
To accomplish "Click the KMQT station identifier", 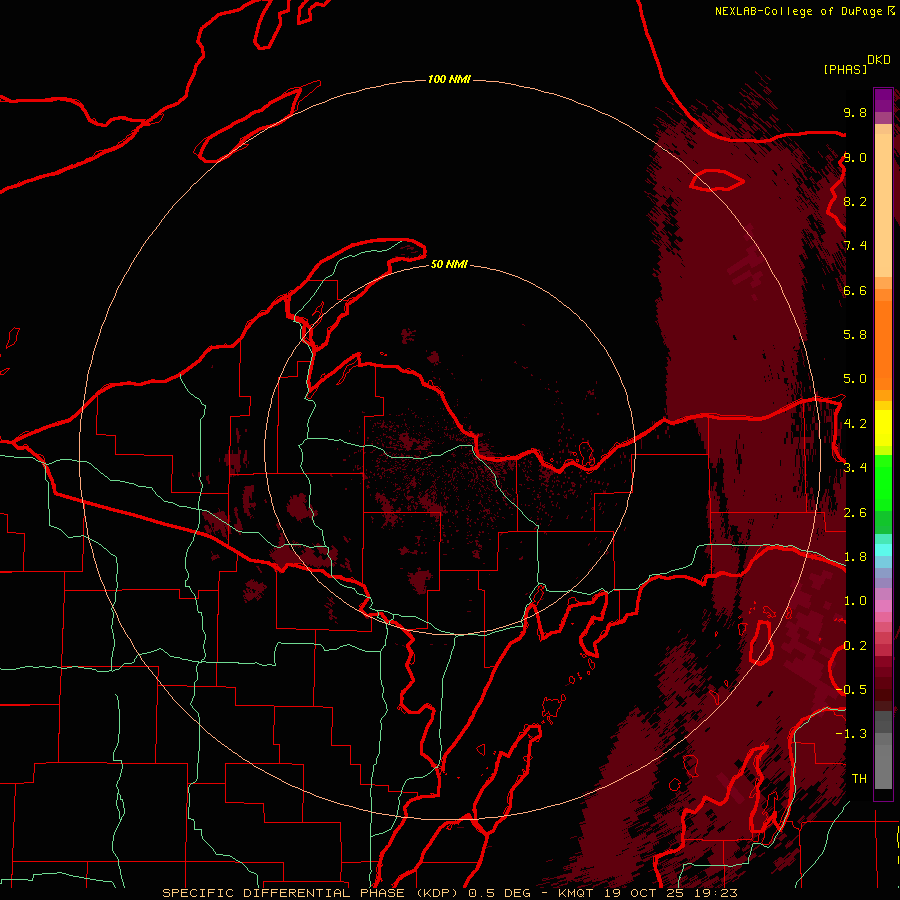I will click(575, 893).
